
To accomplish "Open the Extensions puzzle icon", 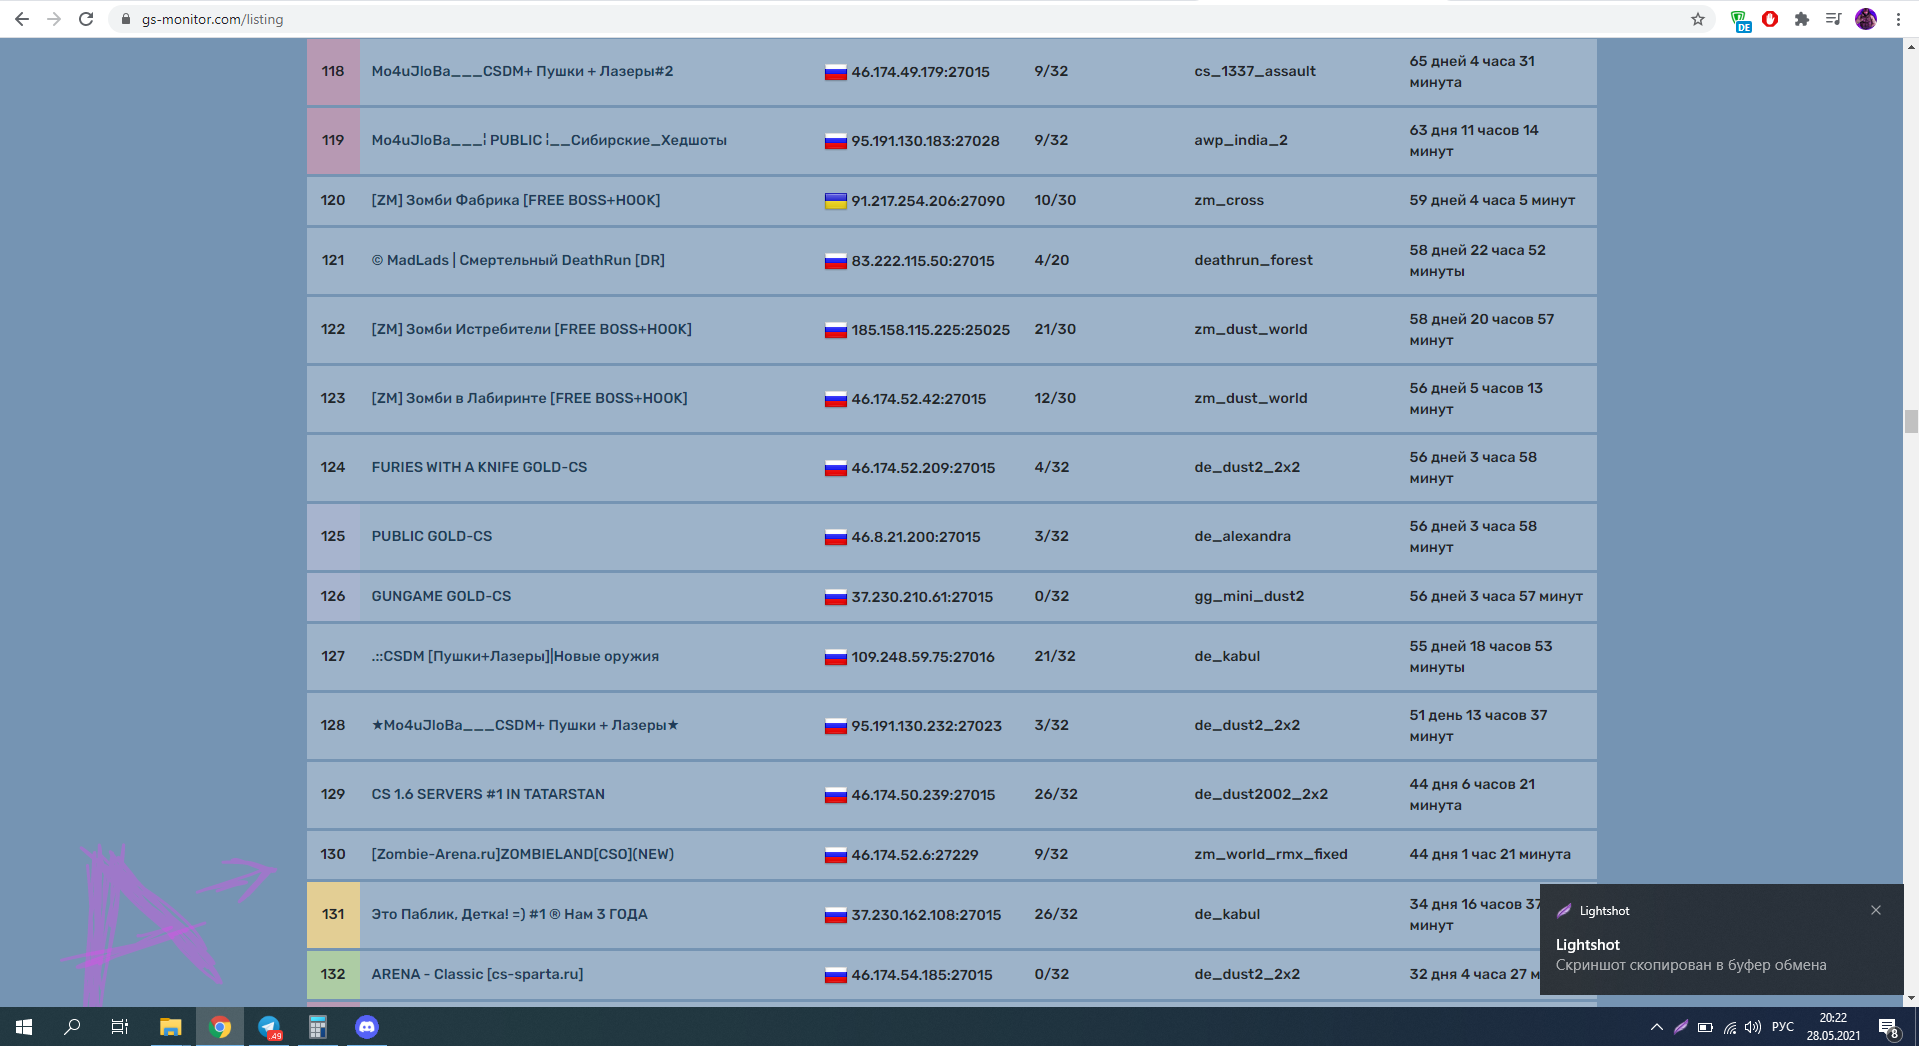I will pyautogui.click(x=1802, y=19).
